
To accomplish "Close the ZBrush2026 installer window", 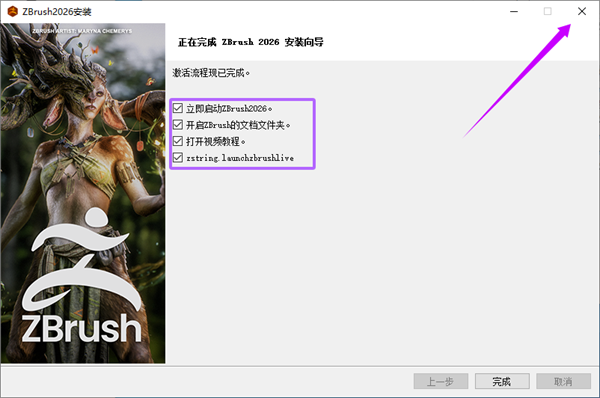I will click(582, 11).
